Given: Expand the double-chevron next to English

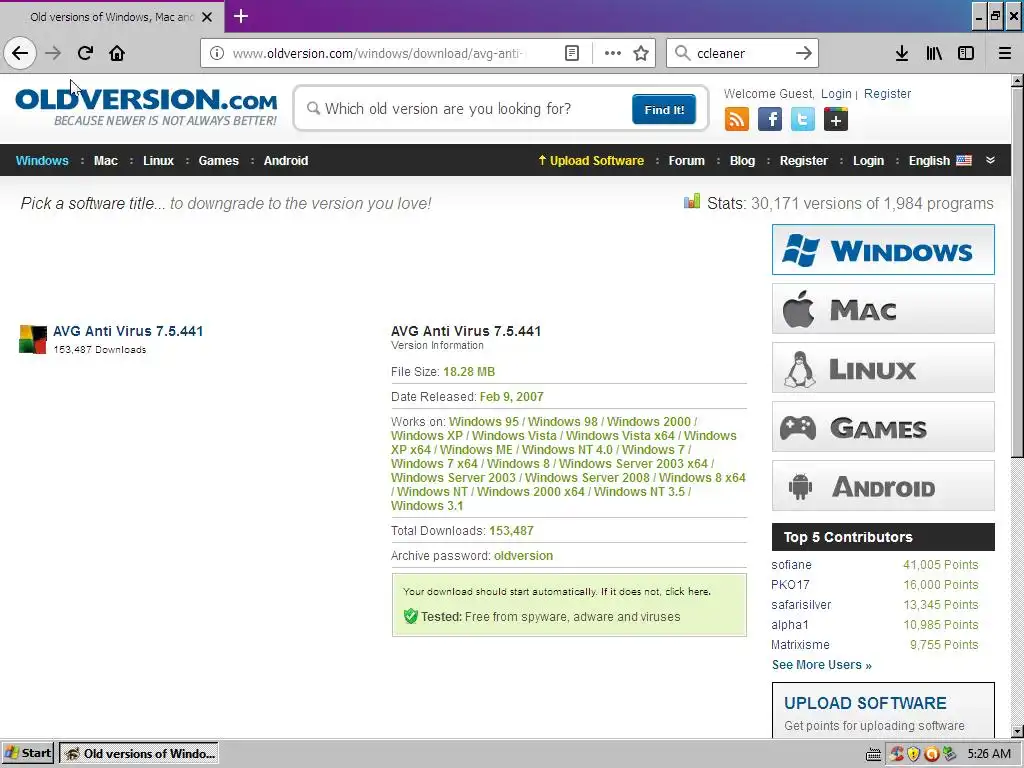Looking at the screenshot, I should pyautogui.click(x=990, y=160).
